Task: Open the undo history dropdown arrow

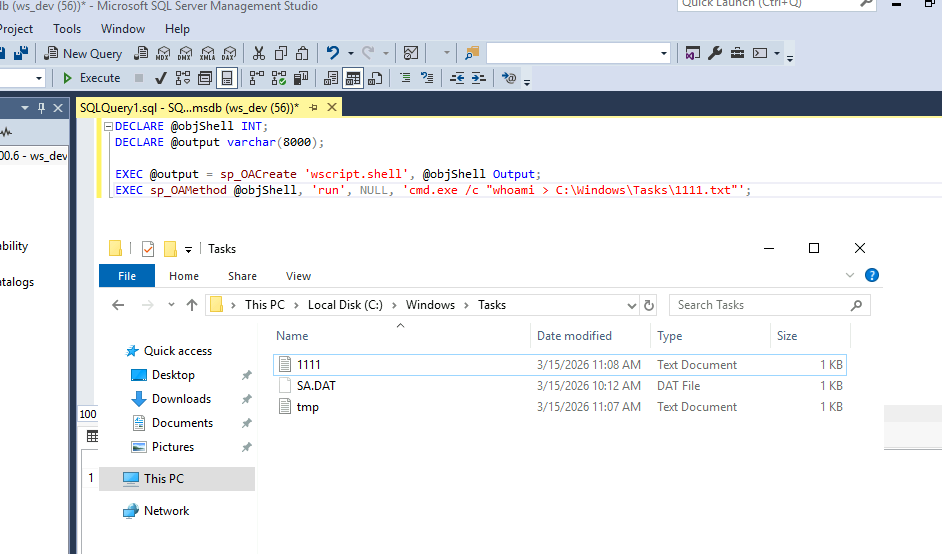Action: tap(351, 53)
